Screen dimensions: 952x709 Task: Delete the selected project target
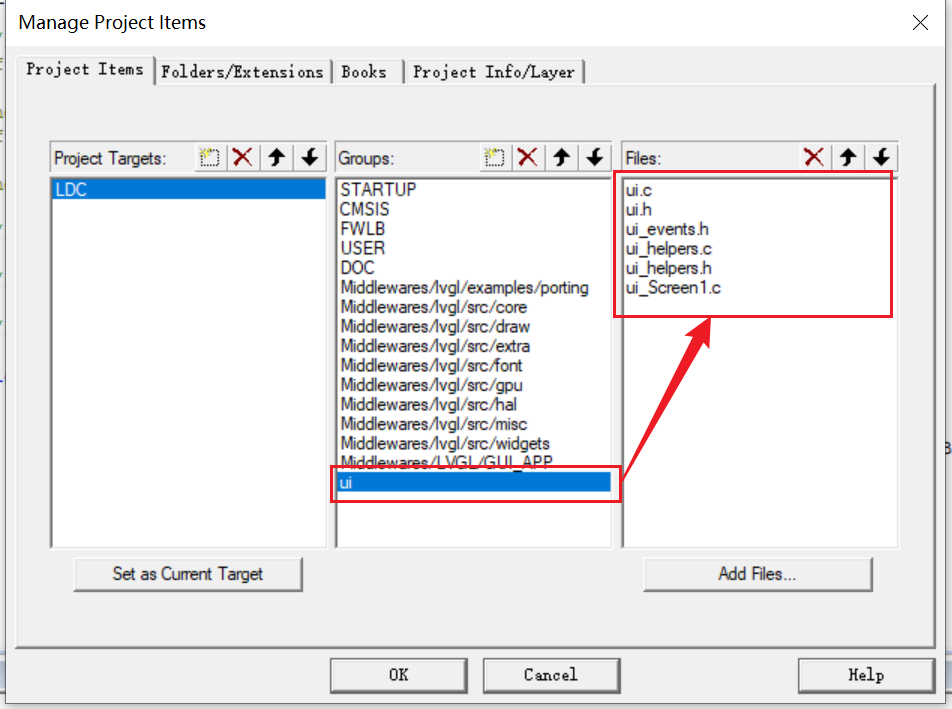(x=242, y=157)
